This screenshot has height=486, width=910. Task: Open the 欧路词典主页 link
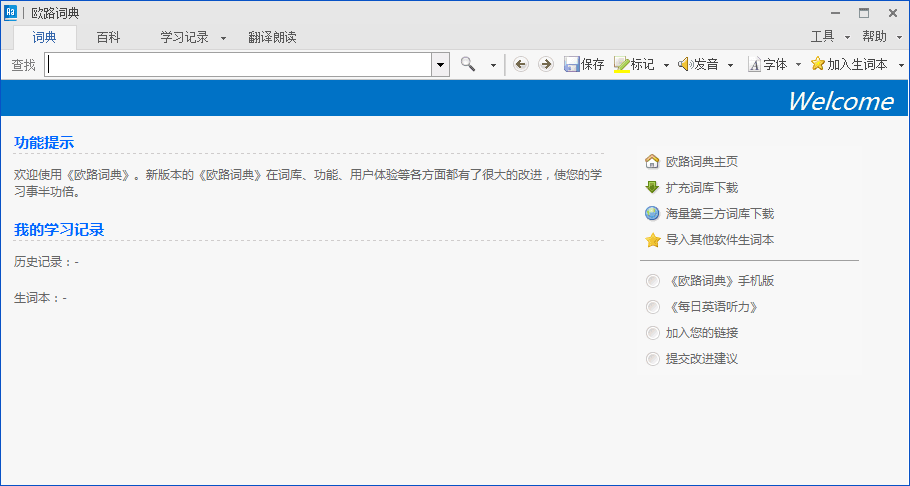coord(701,161)
